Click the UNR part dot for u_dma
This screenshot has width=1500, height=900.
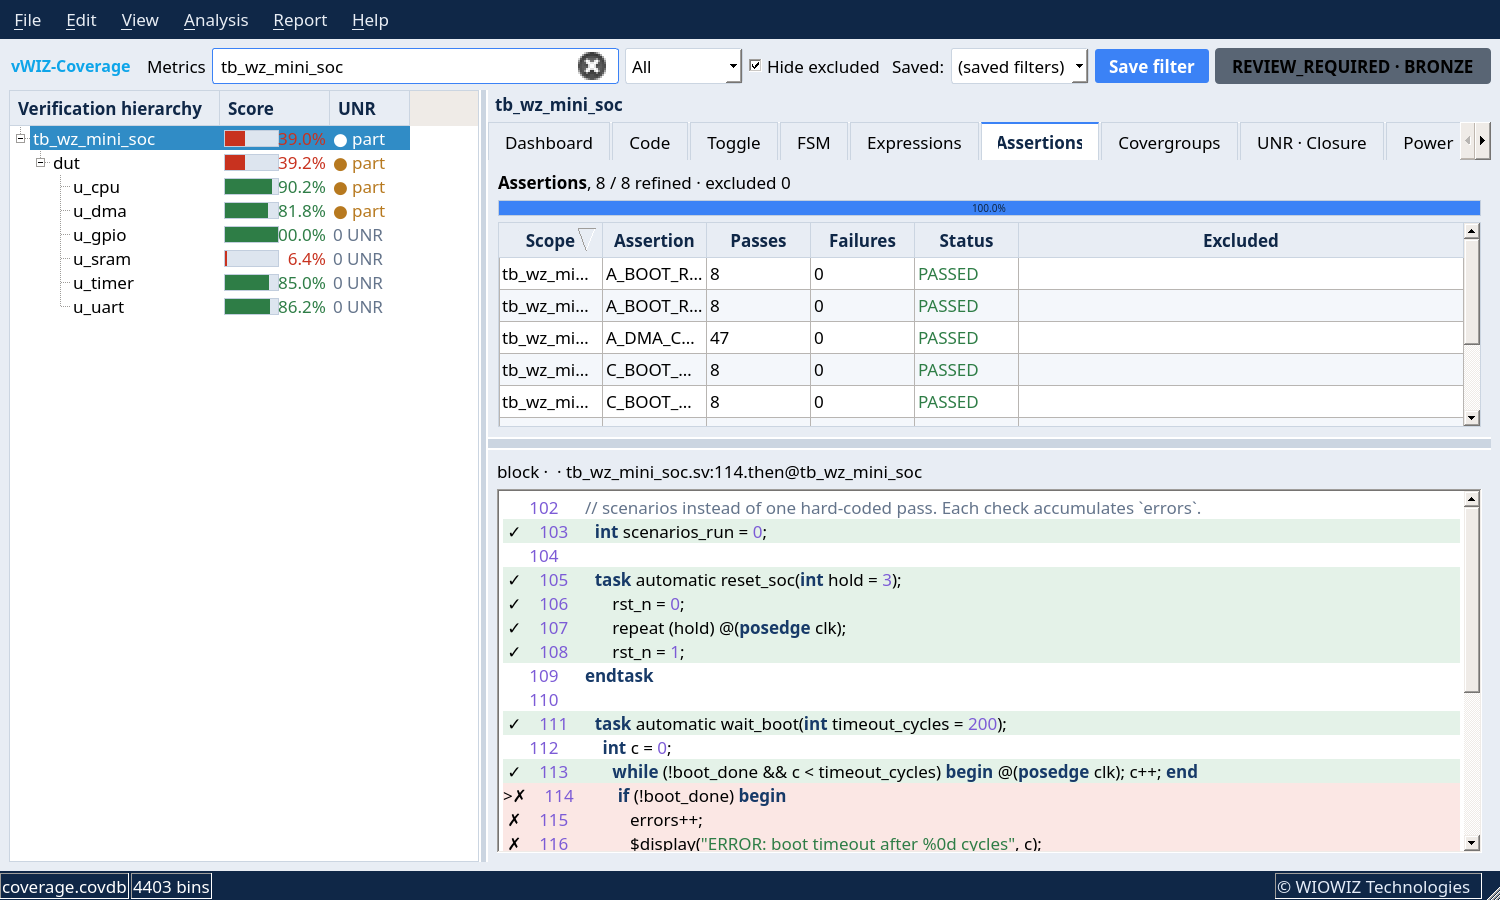340,212
